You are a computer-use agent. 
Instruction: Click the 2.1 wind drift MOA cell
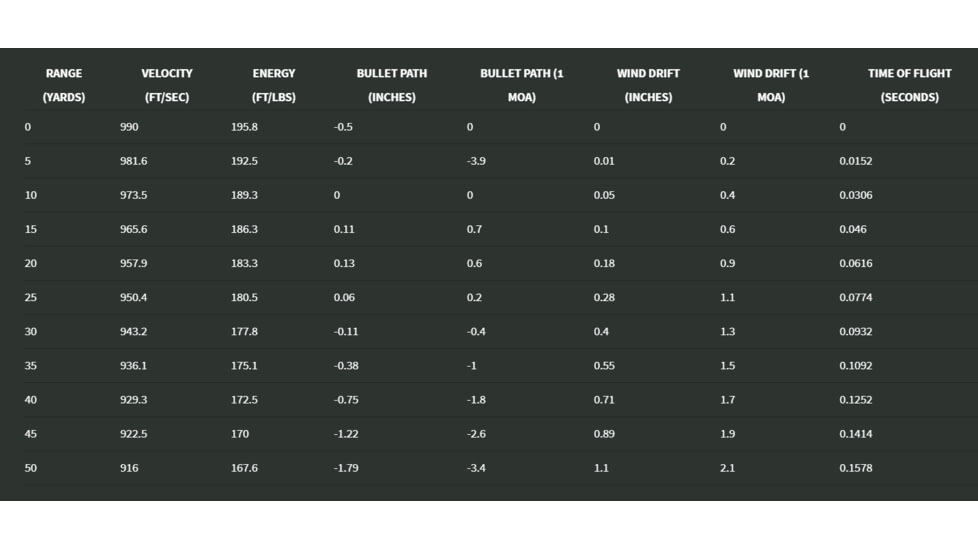727,468
